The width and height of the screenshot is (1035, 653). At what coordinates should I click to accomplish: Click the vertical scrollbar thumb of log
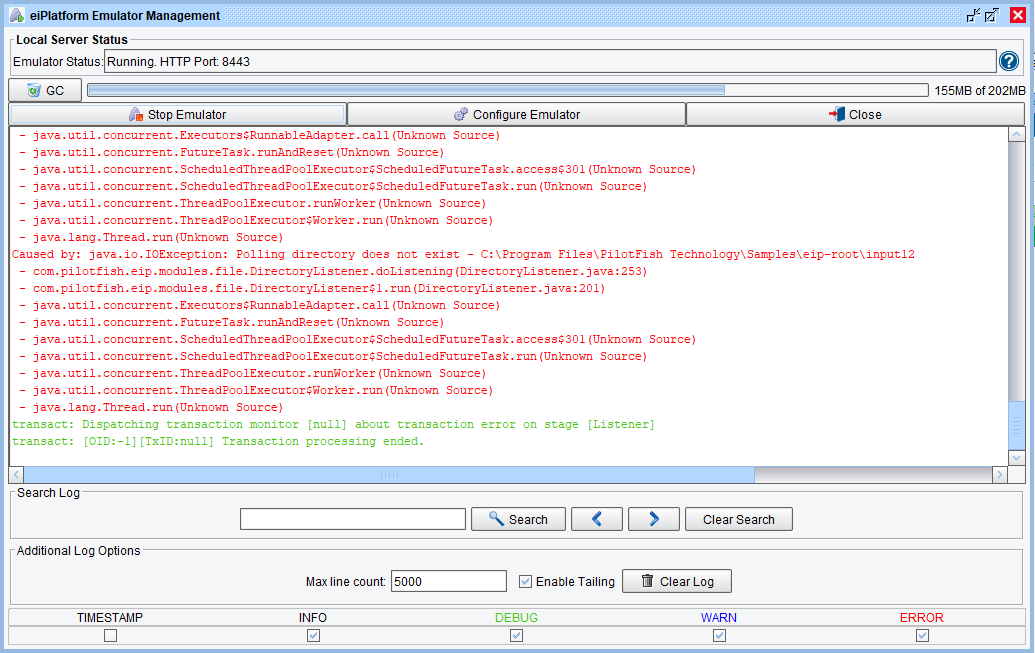coord(1017,425)
